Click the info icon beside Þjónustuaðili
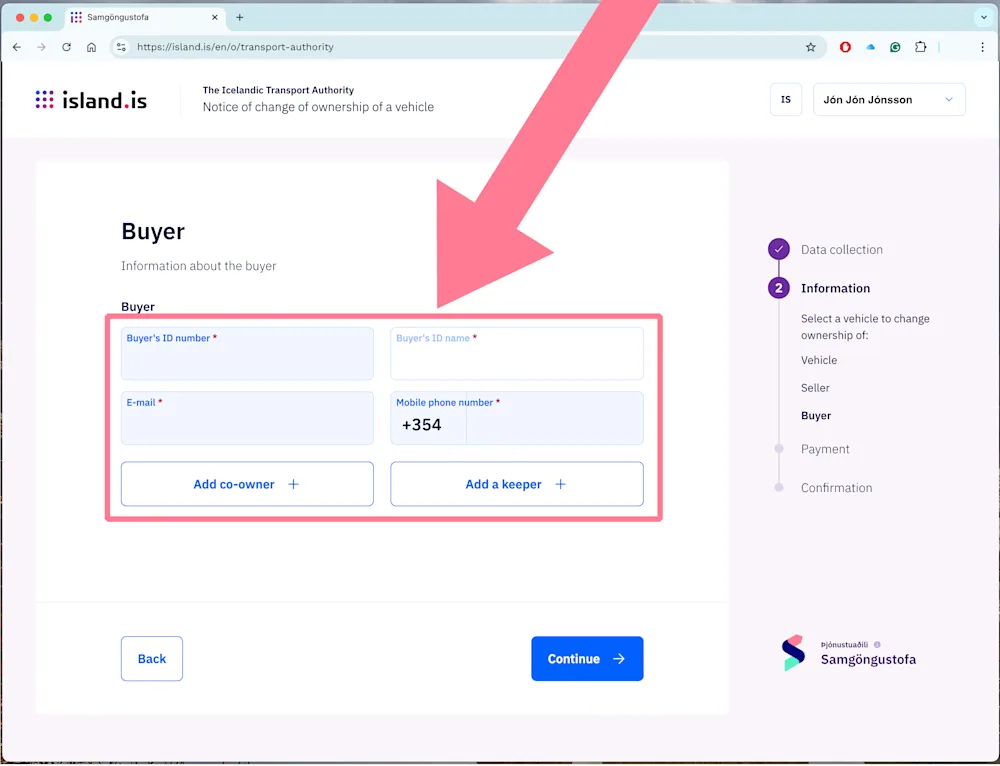This screenshot has width=1000, height=766. (x=877, y=645)
